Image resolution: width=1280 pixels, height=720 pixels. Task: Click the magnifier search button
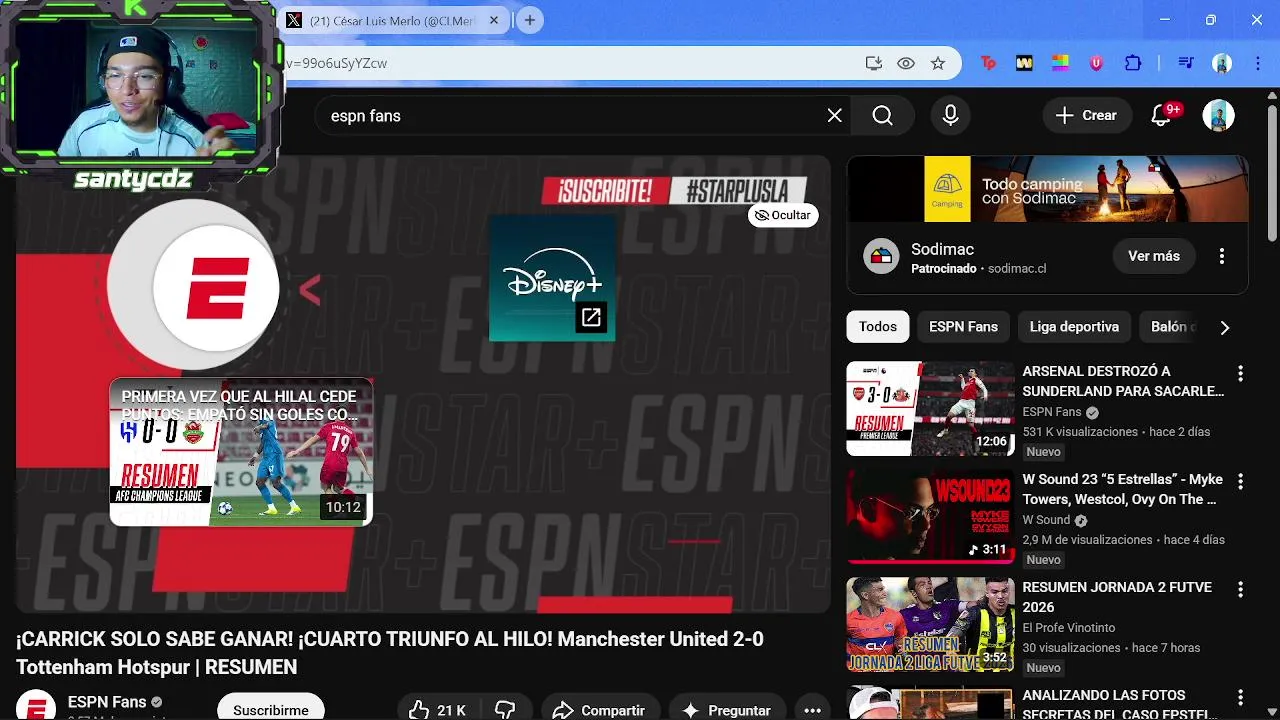[x=882, y=116]
